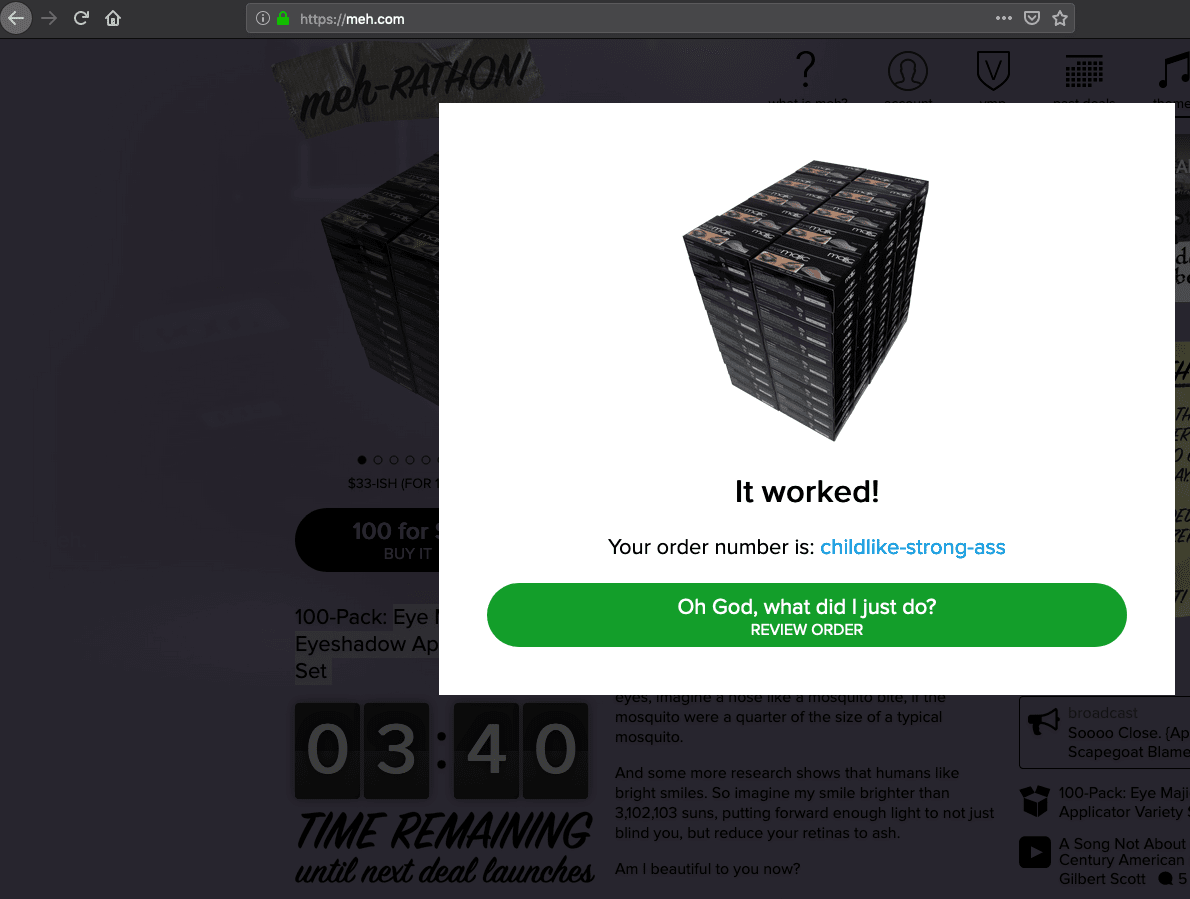Select the first carousel dot indicator
The image size is (1190, 899).
click(362, 460)
